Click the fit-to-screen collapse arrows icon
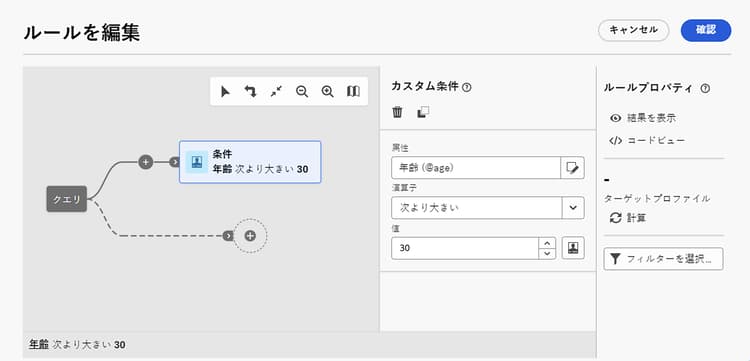 coord(276,91)
